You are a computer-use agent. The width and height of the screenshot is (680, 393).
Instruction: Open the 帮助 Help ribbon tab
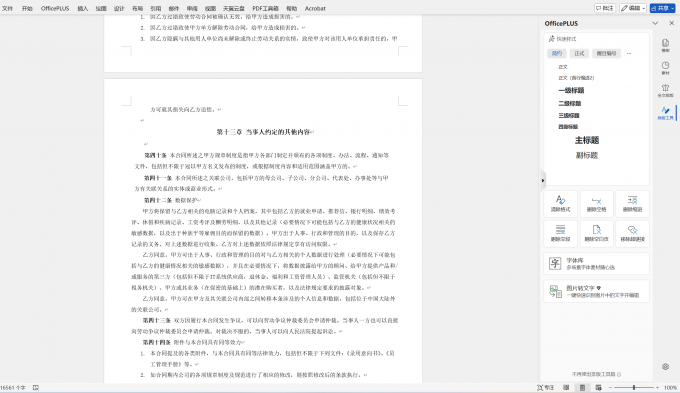(291, 8)
